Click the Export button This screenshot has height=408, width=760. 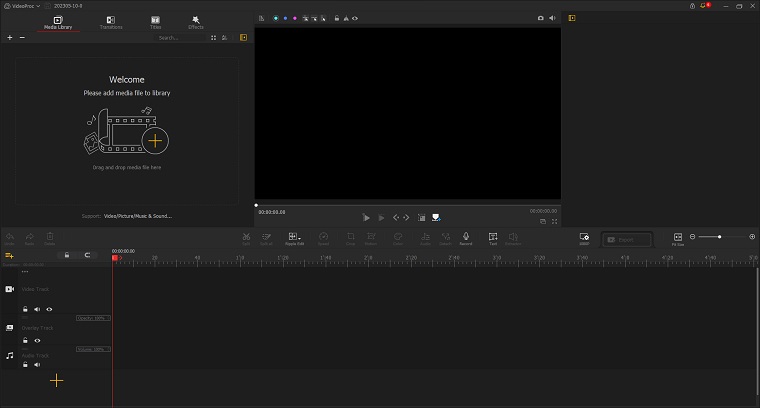click(626, 240)
